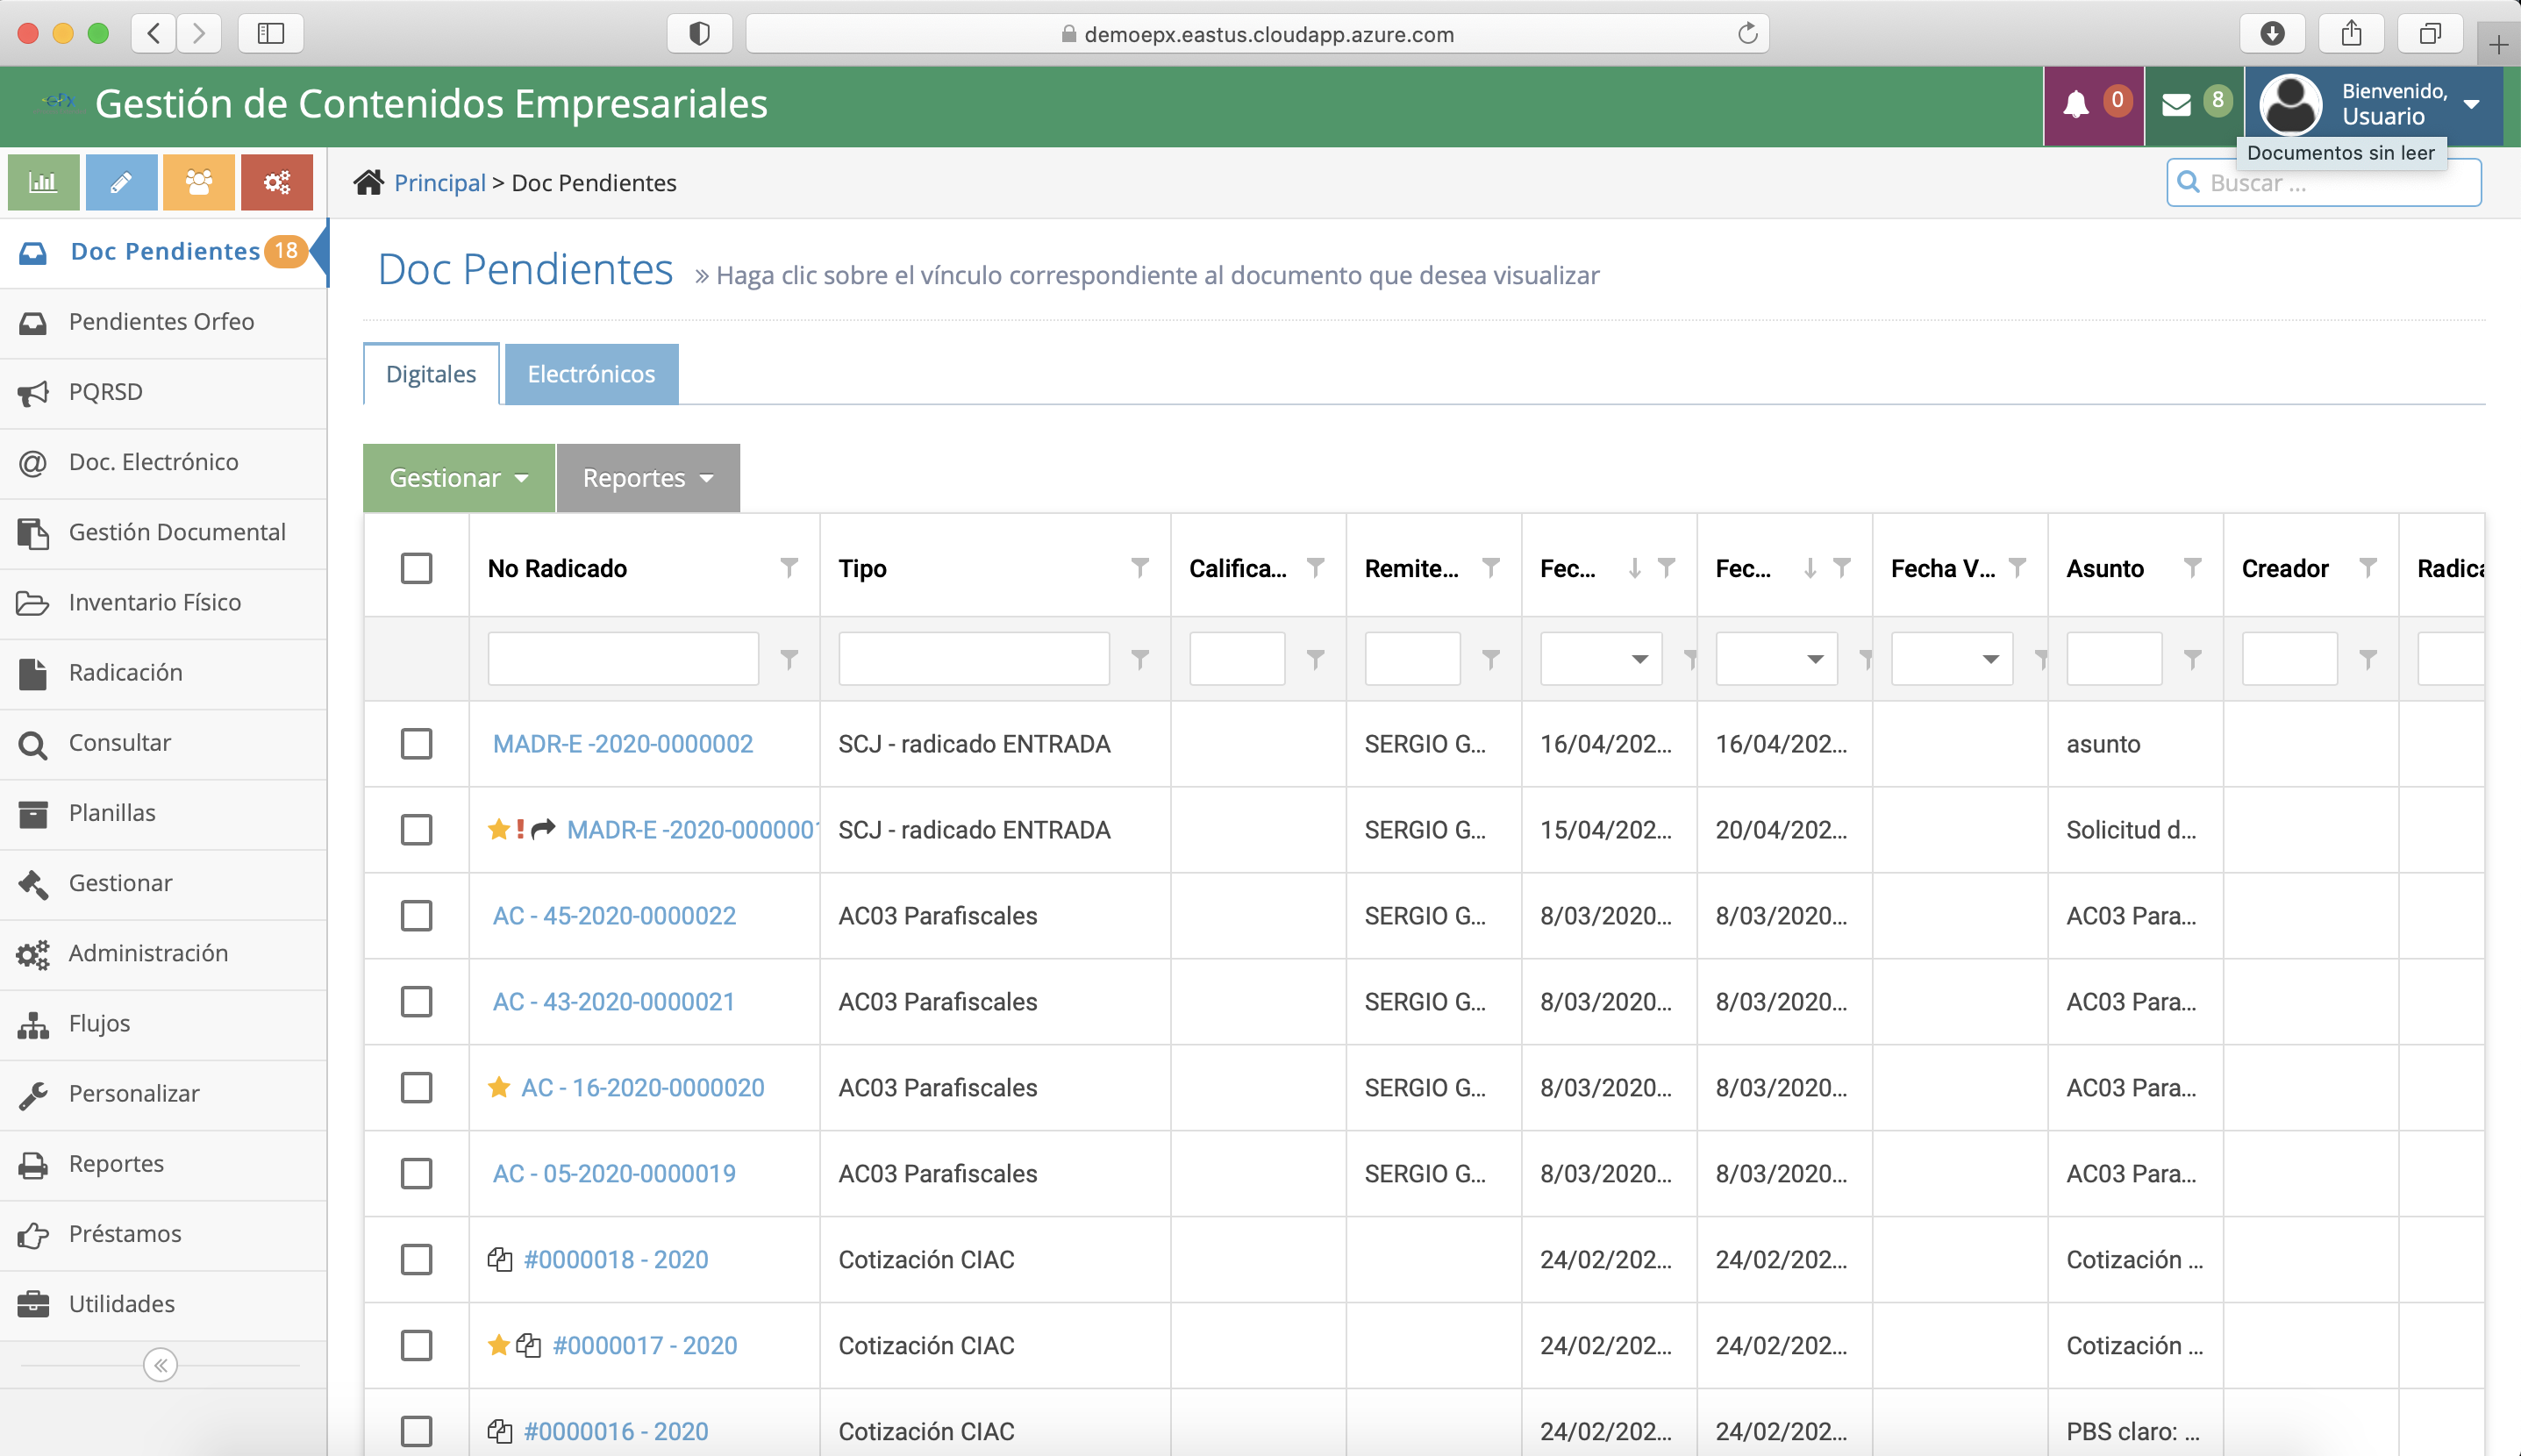Check the row #0000018 - 2020
Image resolution: width=2521 pixels, height=1456 pixels.
[416, 1260]
